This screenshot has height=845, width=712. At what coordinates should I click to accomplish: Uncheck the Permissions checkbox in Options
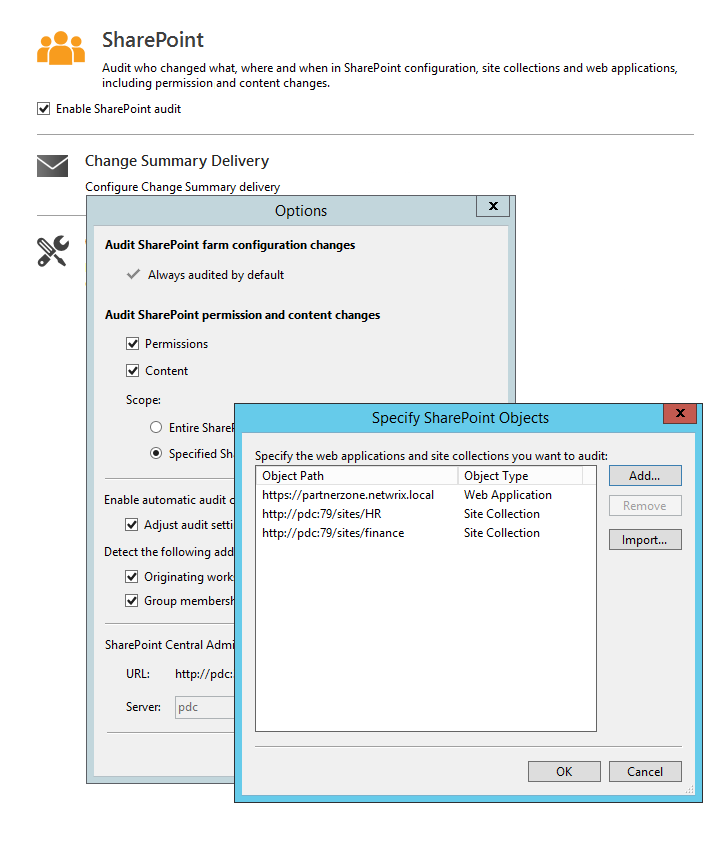coord(133,344)
